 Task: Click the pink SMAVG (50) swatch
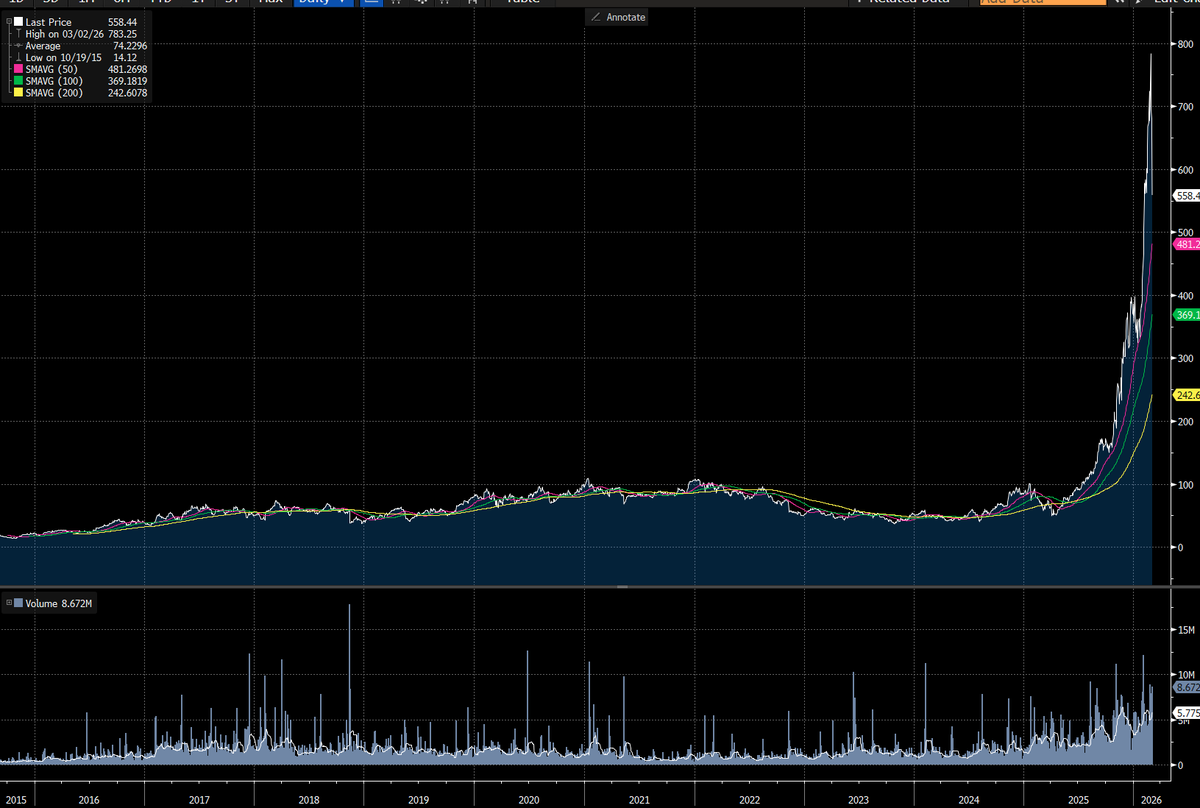tap(19, 69)
